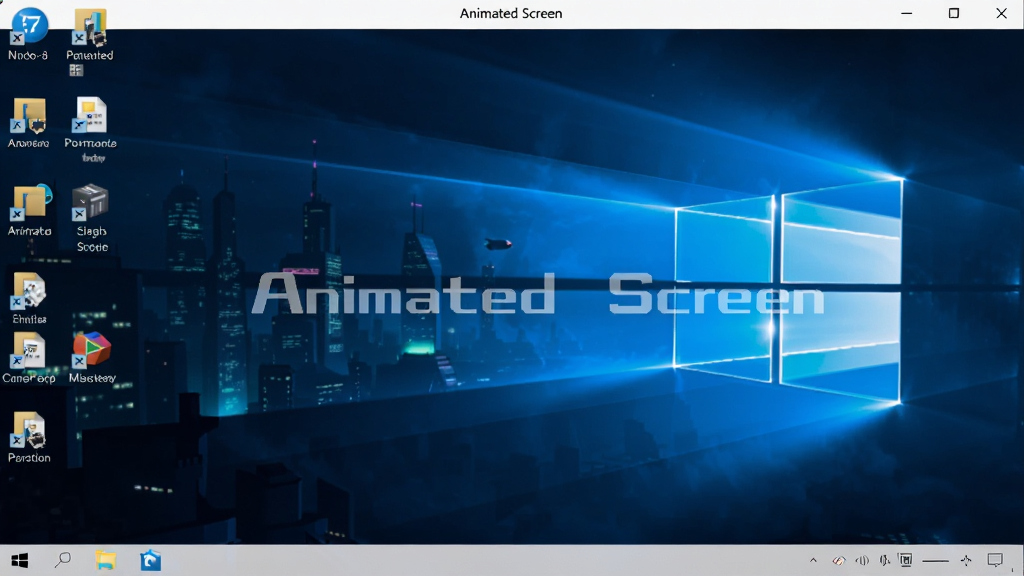Open the "Patented" desktop shortcut icon
The height and width of the screenshot is (576, 1024).
90,27
